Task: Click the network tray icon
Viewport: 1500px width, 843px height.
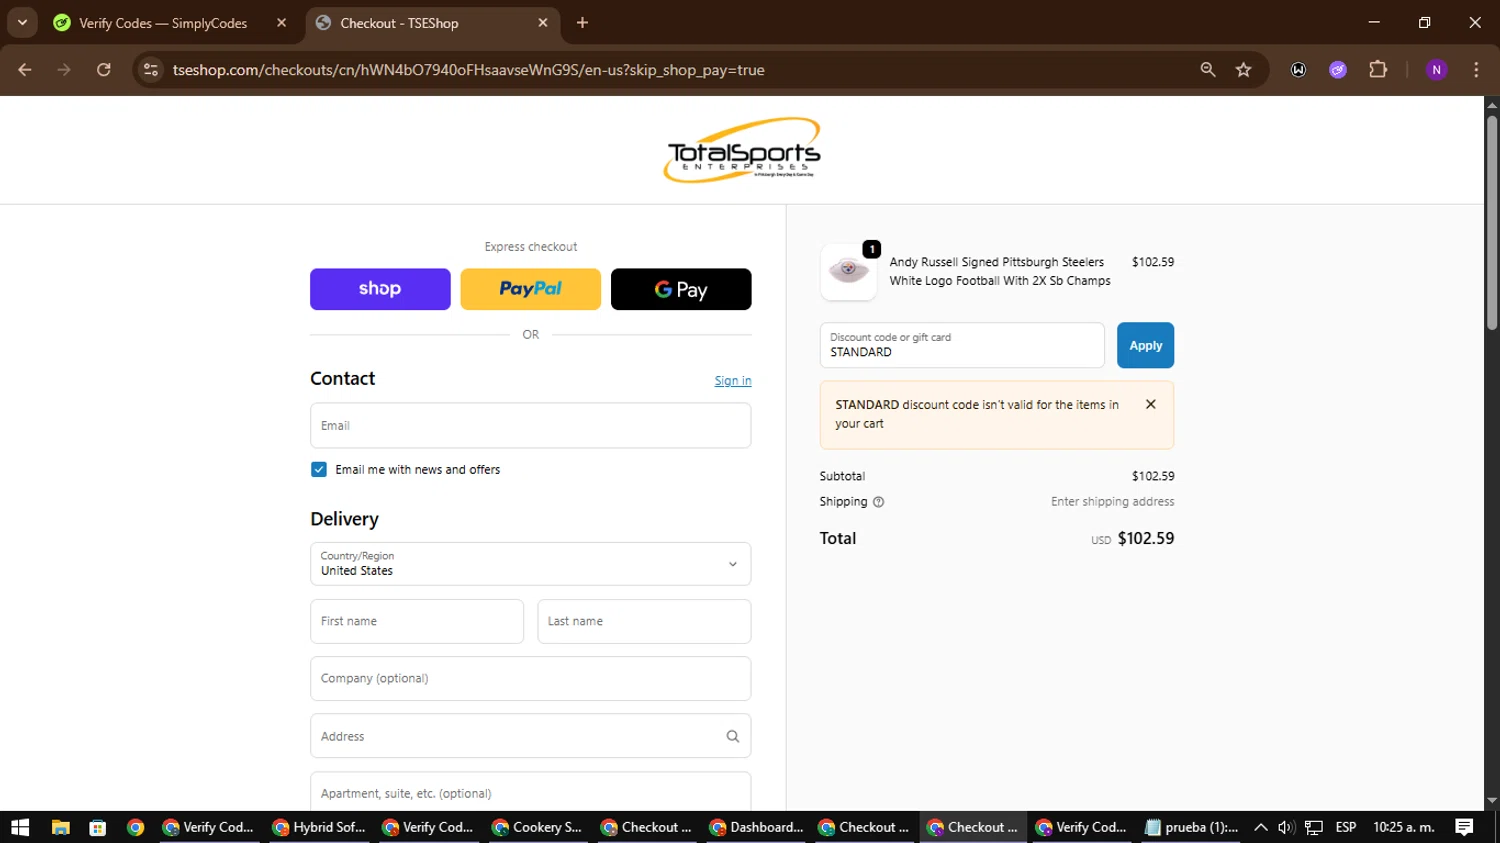Action: (1314, 827)
